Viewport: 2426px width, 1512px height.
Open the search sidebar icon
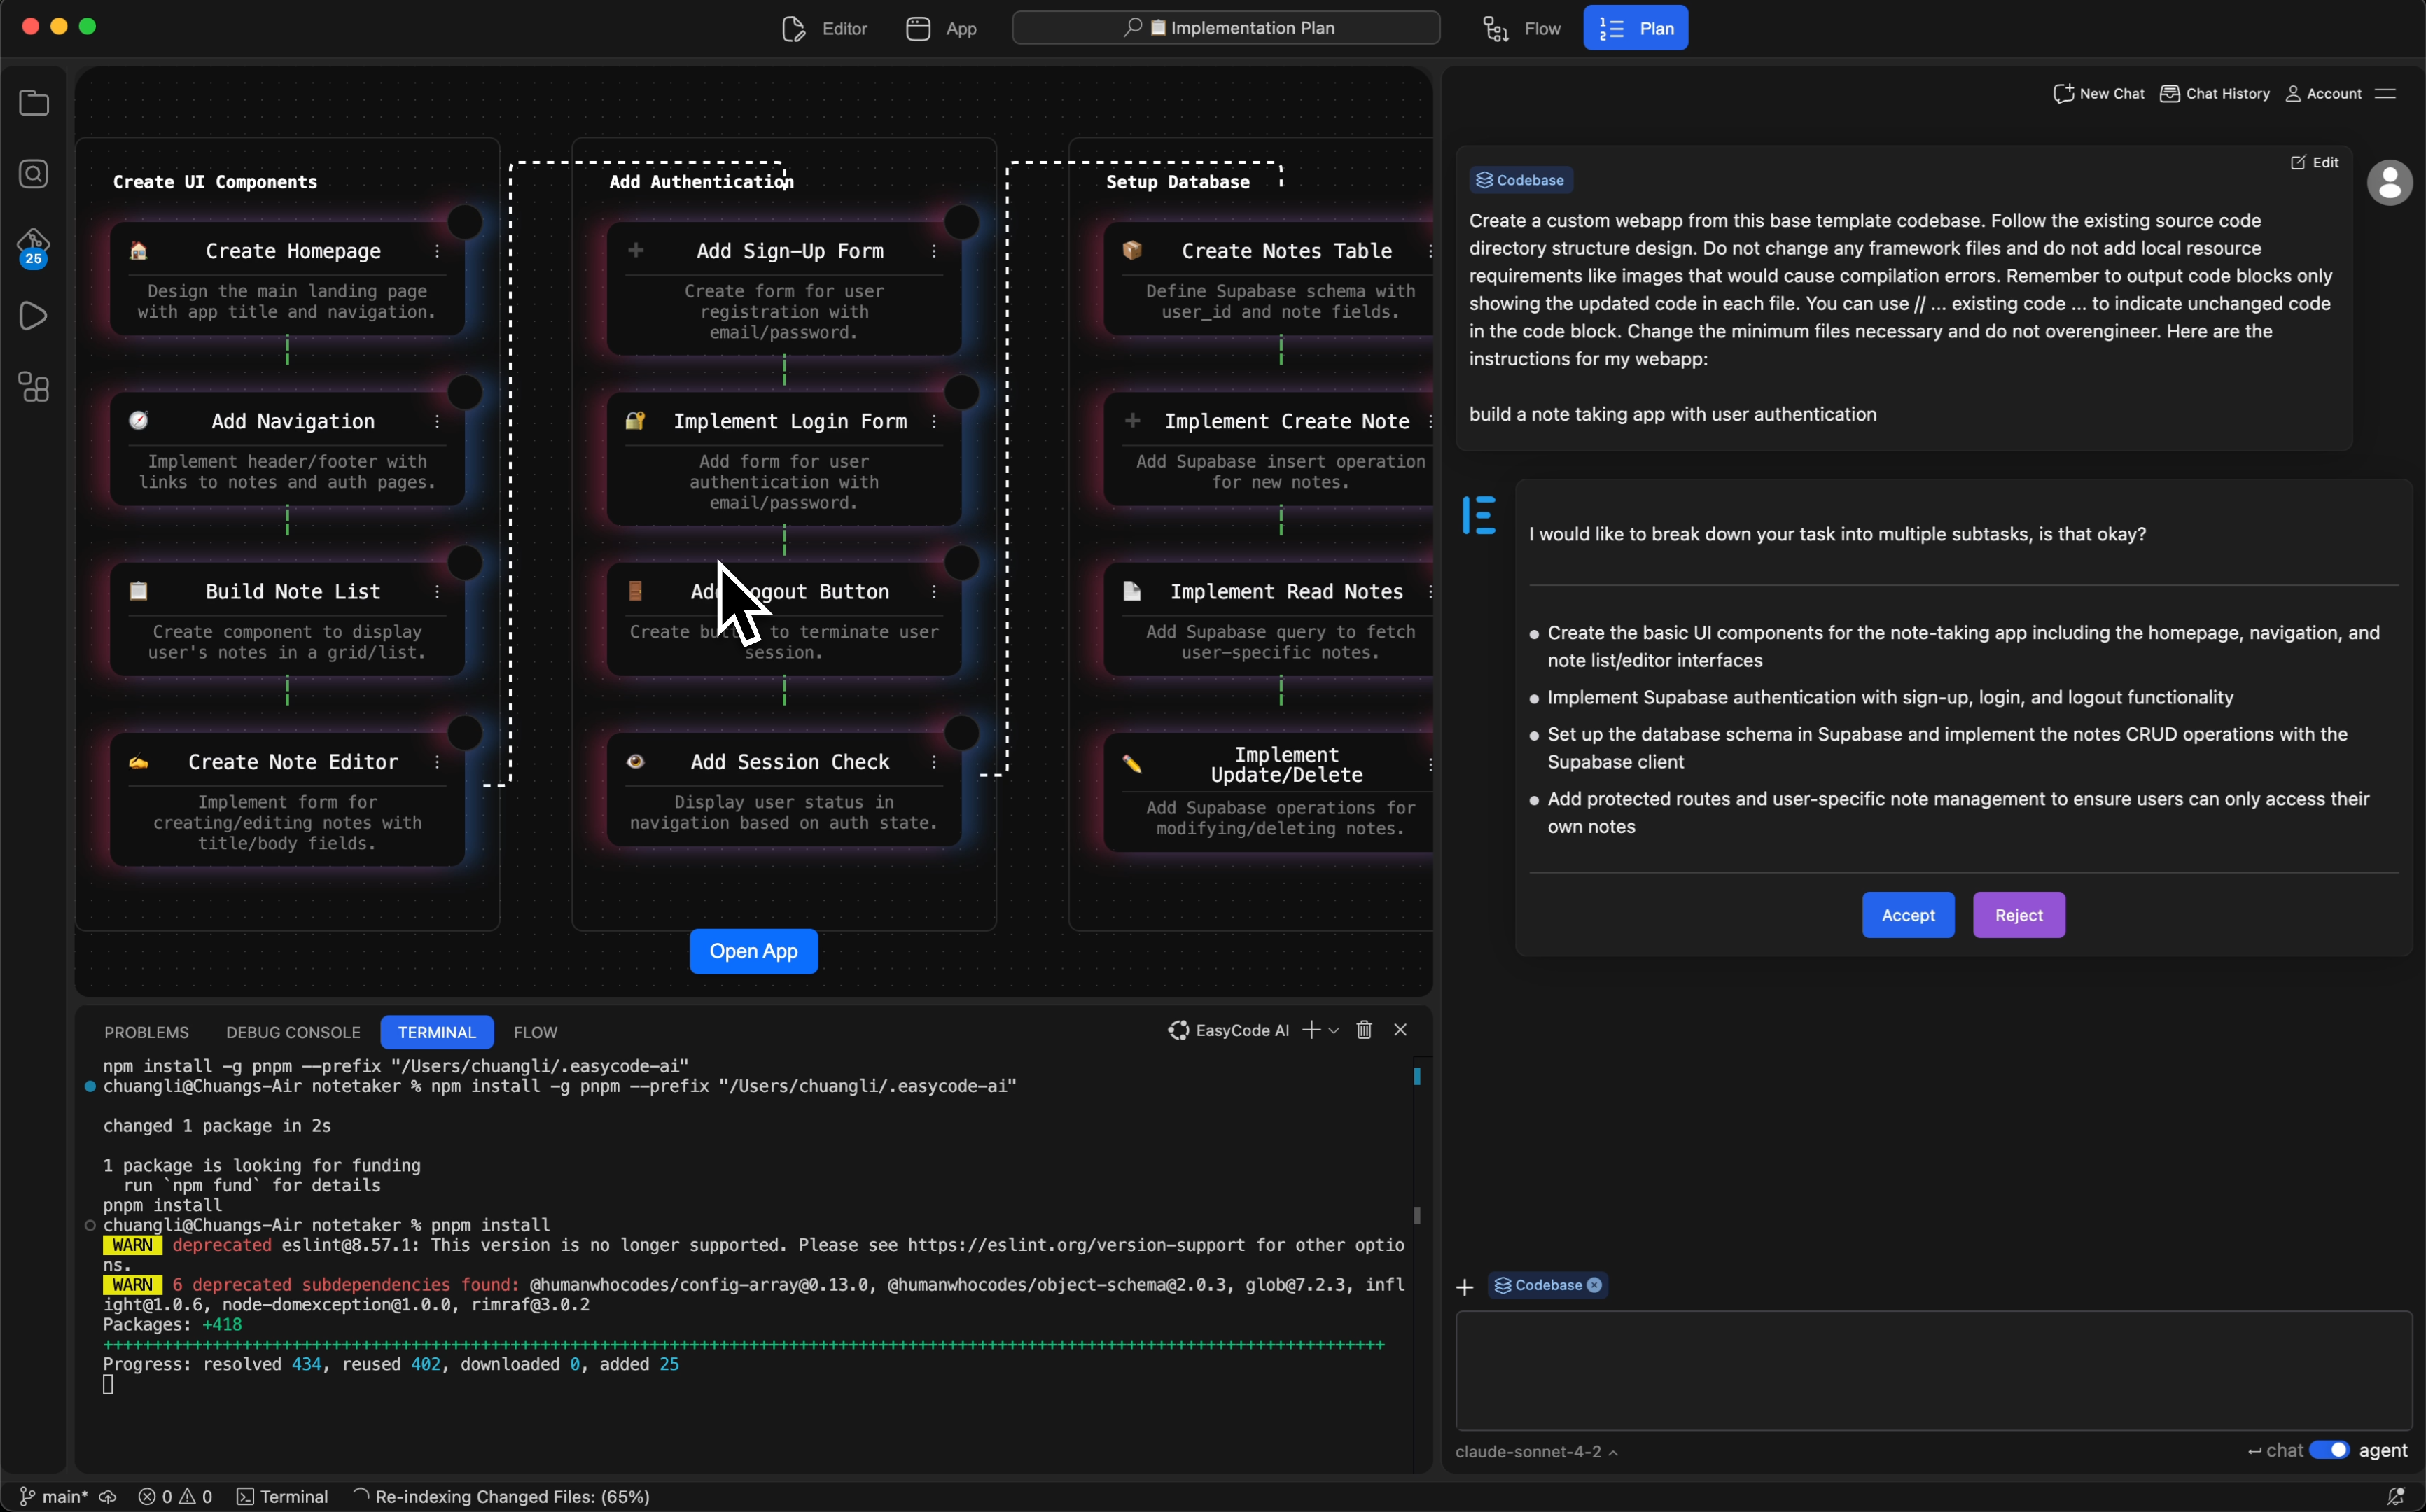34,174
